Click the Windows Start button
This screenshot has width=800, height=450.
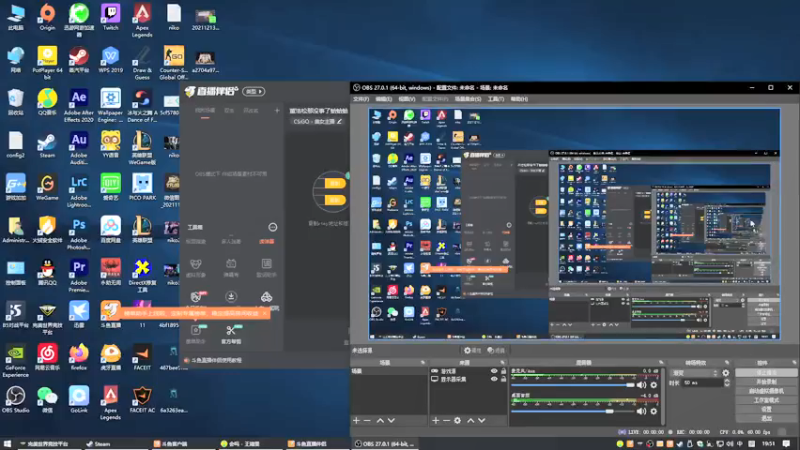pos(7,444)
